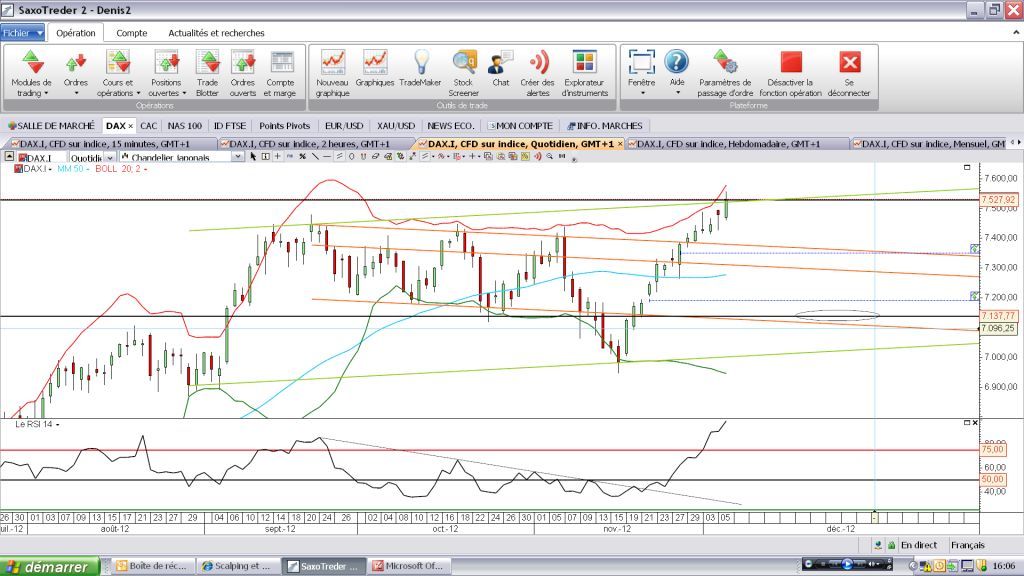Open the MON COMPTE workspace tab

point(520,125)
